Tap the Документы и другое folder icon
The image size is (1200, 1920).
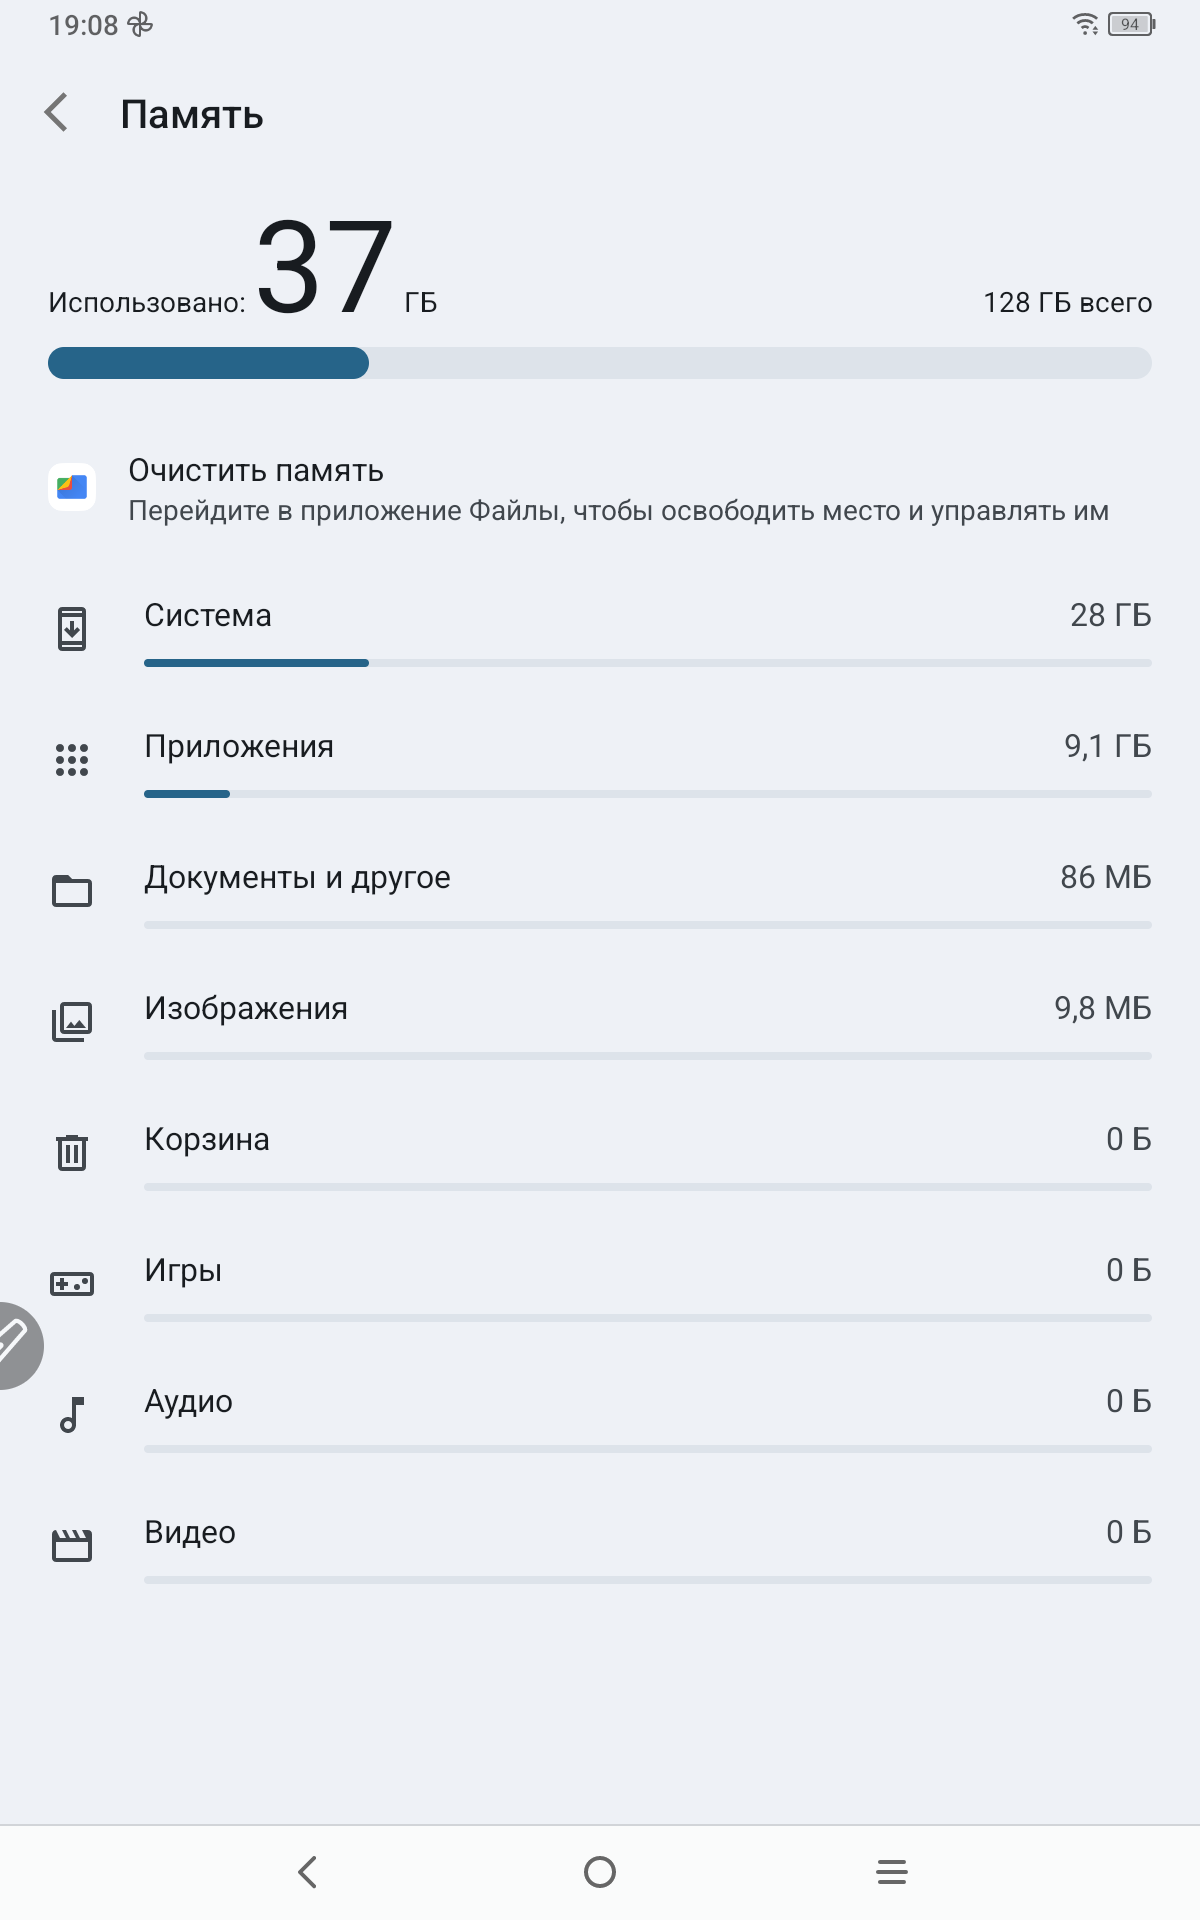[x=72, y=890]
